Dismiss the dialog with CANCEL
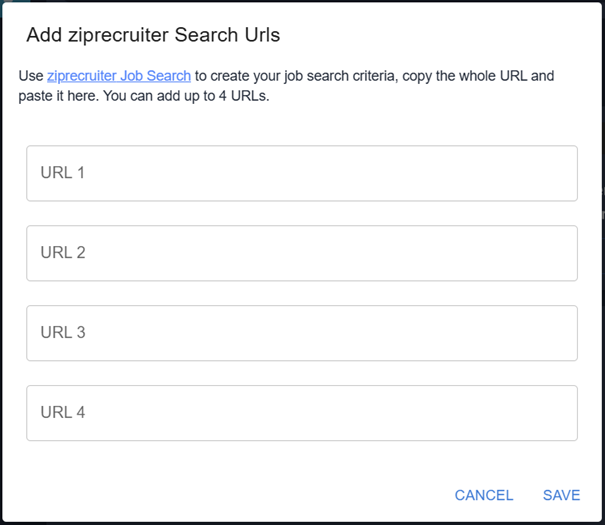605x525 pixels. 484,495
